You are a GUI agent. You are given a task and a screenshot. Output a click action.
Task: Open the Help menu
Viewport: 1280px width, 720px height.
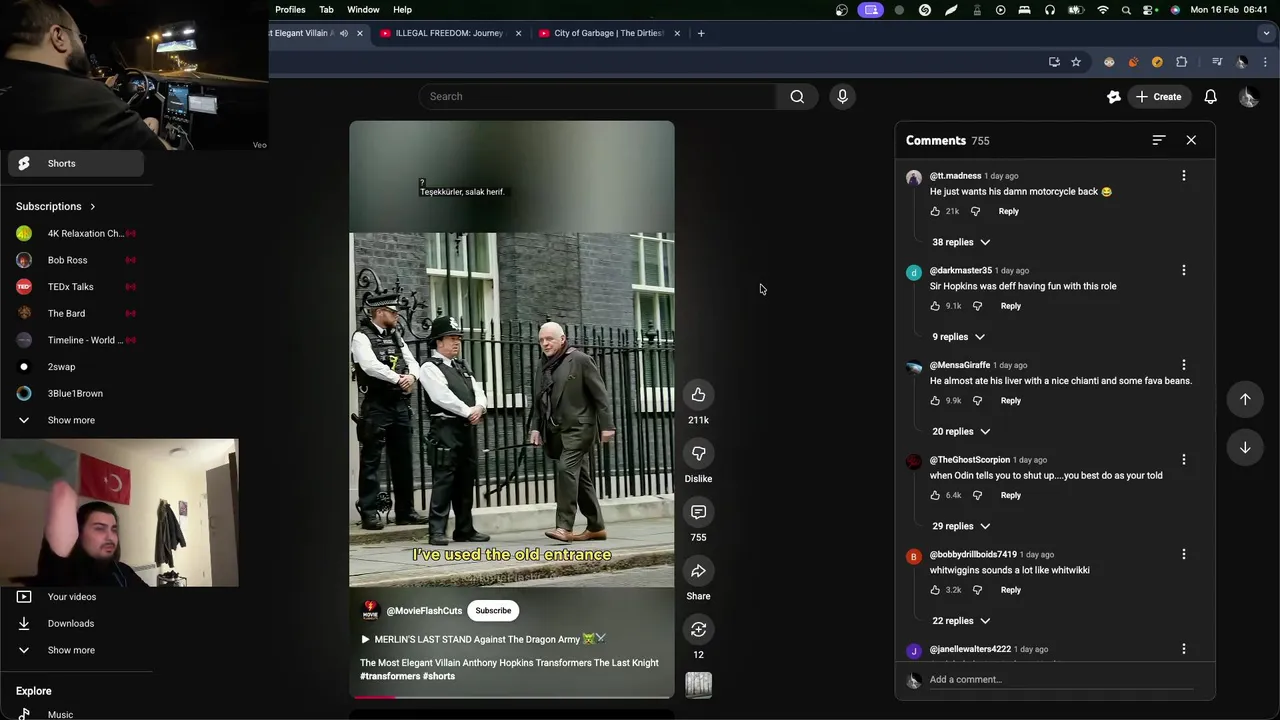click(402, 10)
